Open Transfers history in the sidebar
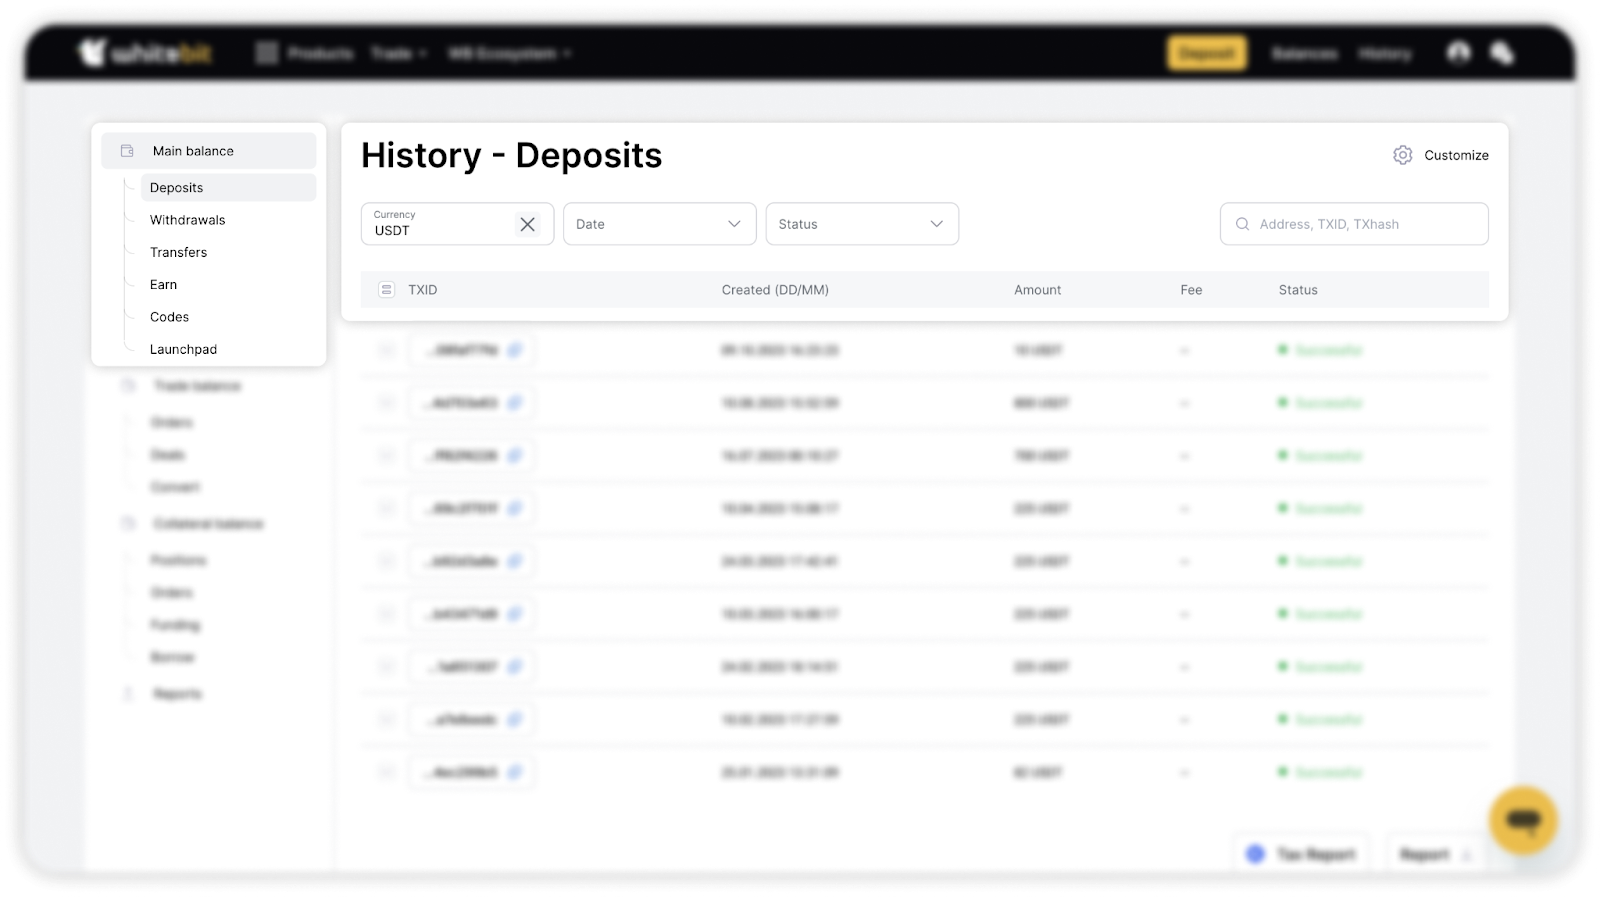The height and width of the screenshot is (897, 1600). (x=179, y=252)
